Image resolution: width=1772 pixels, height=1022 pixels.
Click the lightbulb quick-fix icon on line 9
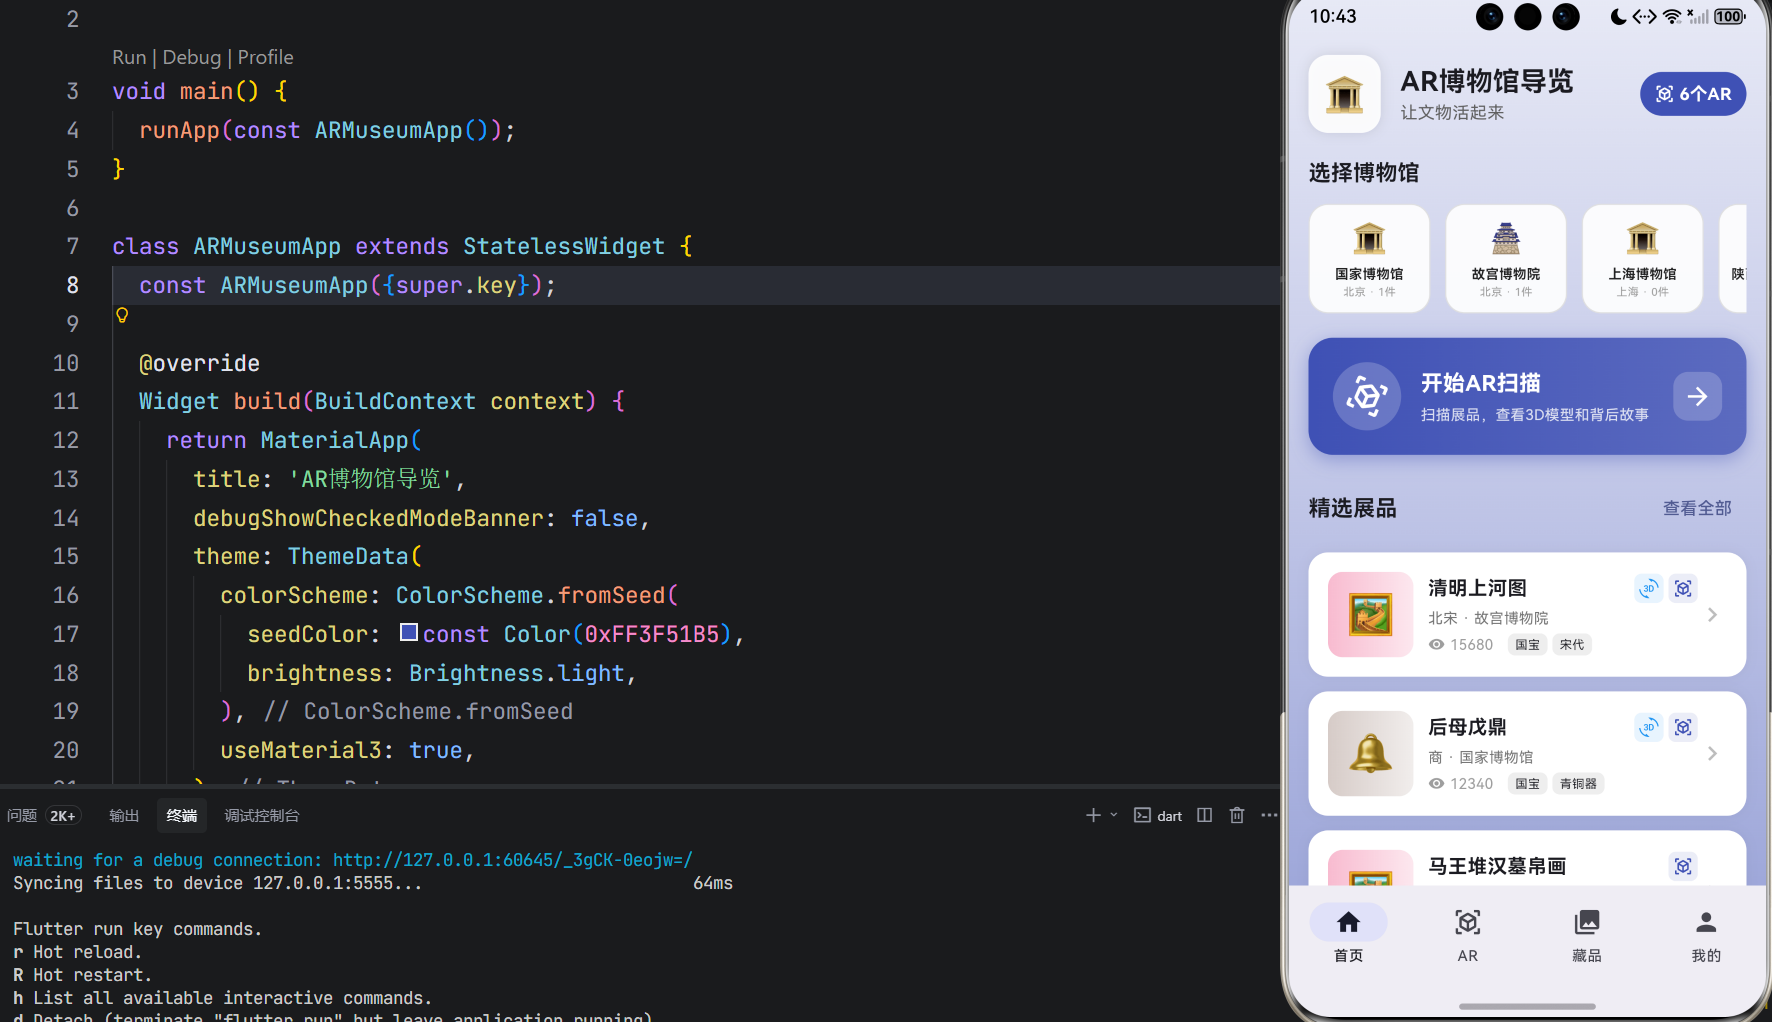pos(122,315)
